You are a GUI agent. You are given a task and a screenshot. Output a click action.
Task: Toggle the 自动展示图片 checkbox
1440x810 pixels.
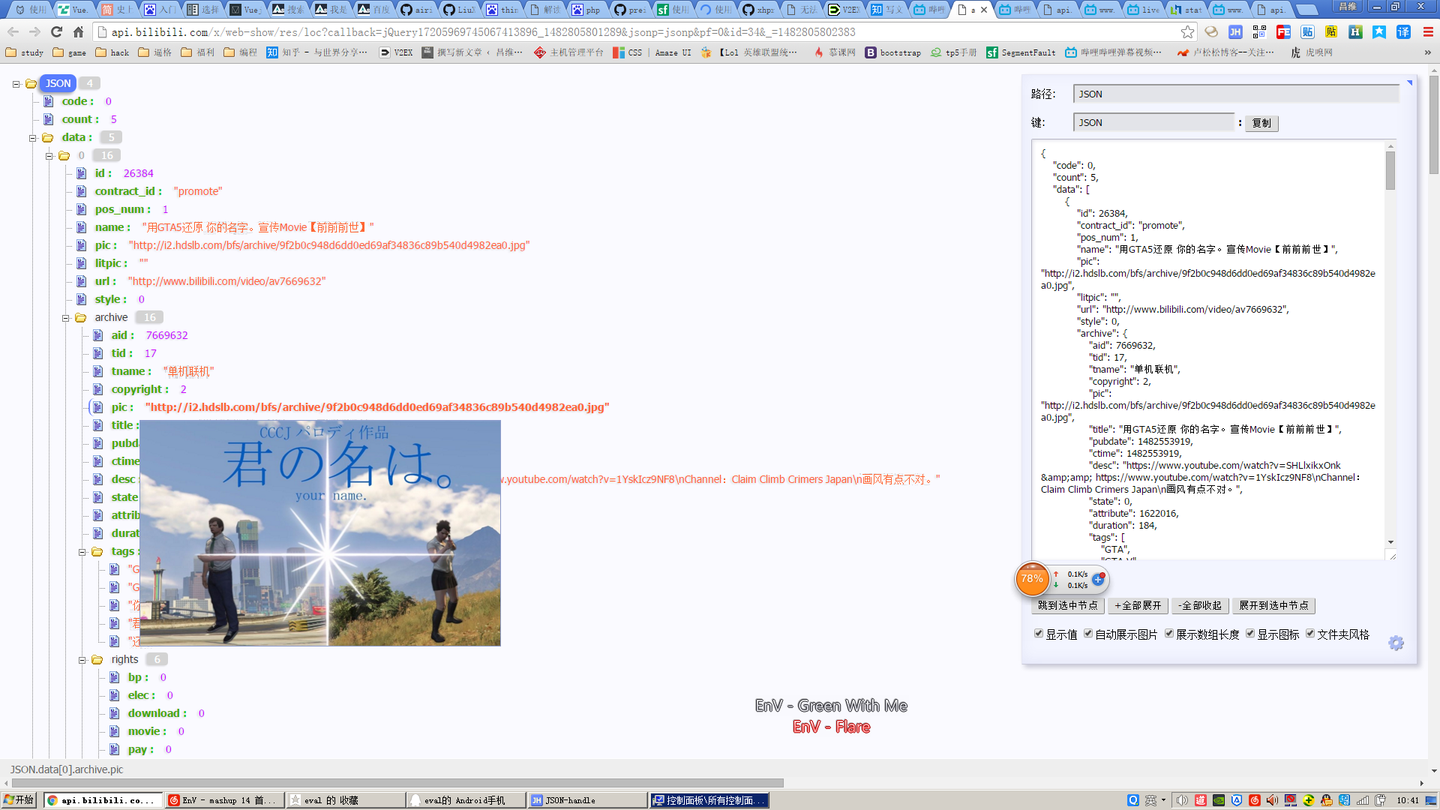click(1088, 634)
